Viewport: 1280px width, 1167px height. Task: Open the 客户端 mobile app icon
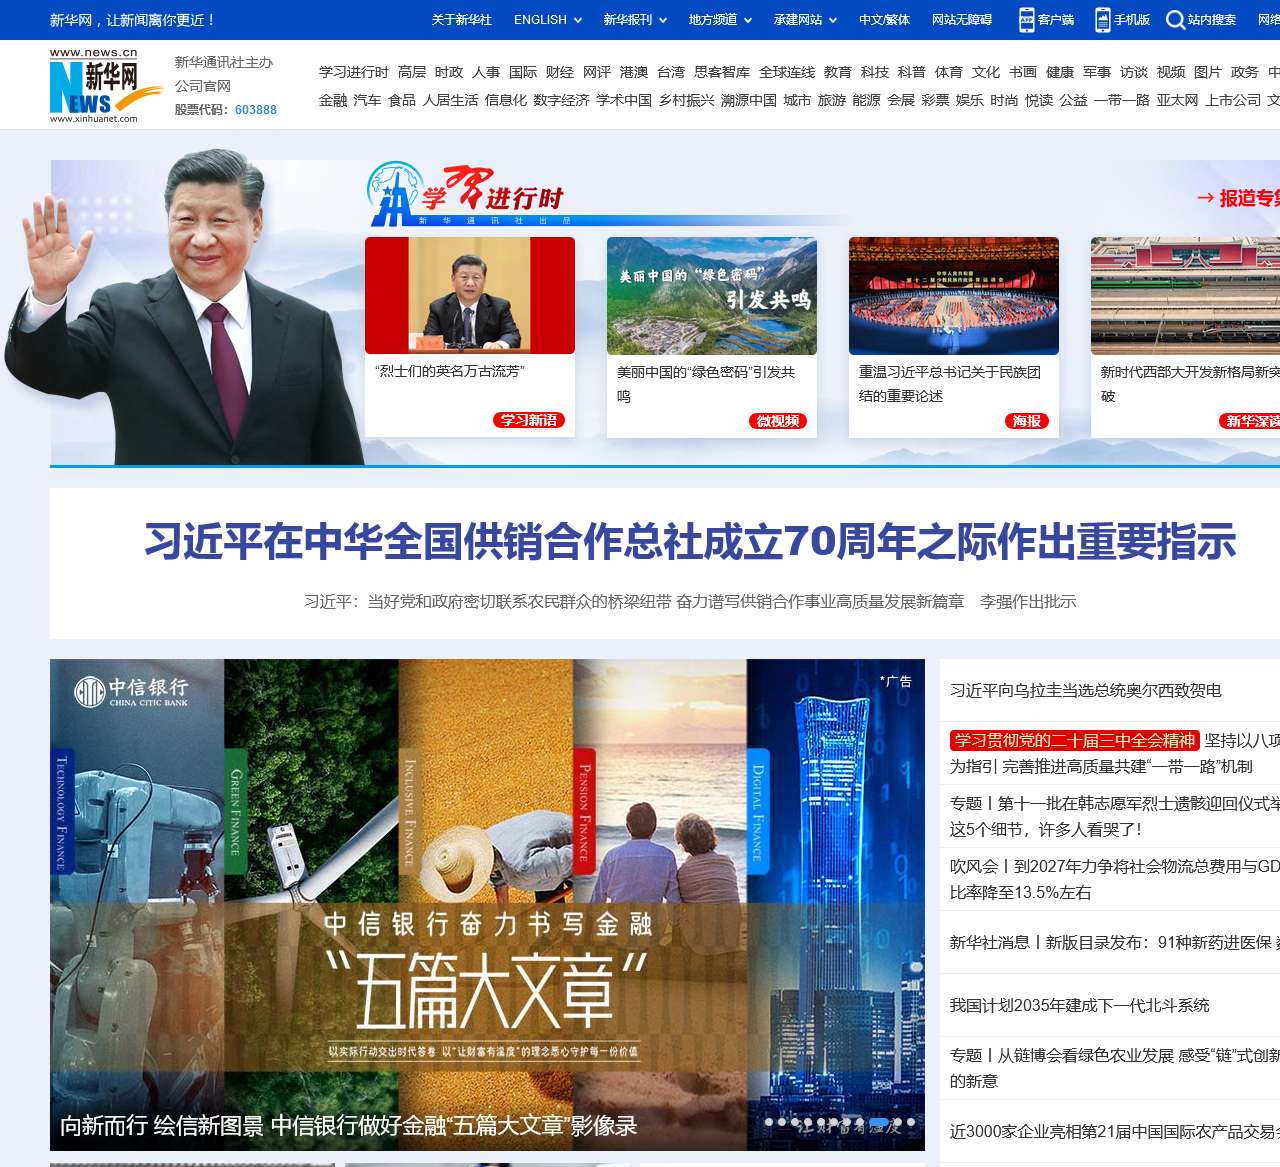point(1027,19)
